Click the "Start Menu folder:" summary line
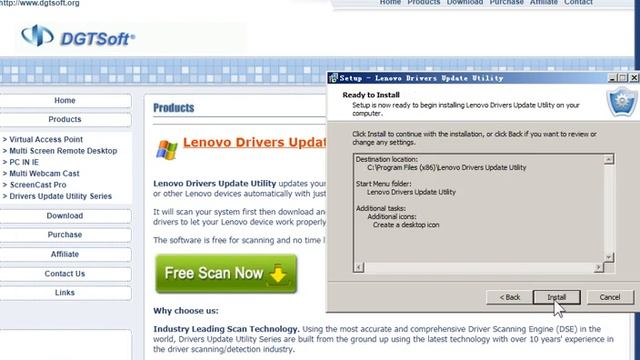 pyautogui.click(x=383, y=184)
